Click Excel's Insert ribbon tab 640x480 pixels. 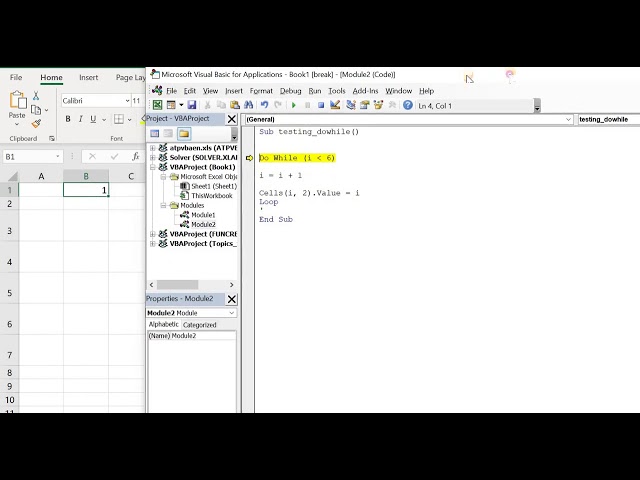[x=89, y=78]
